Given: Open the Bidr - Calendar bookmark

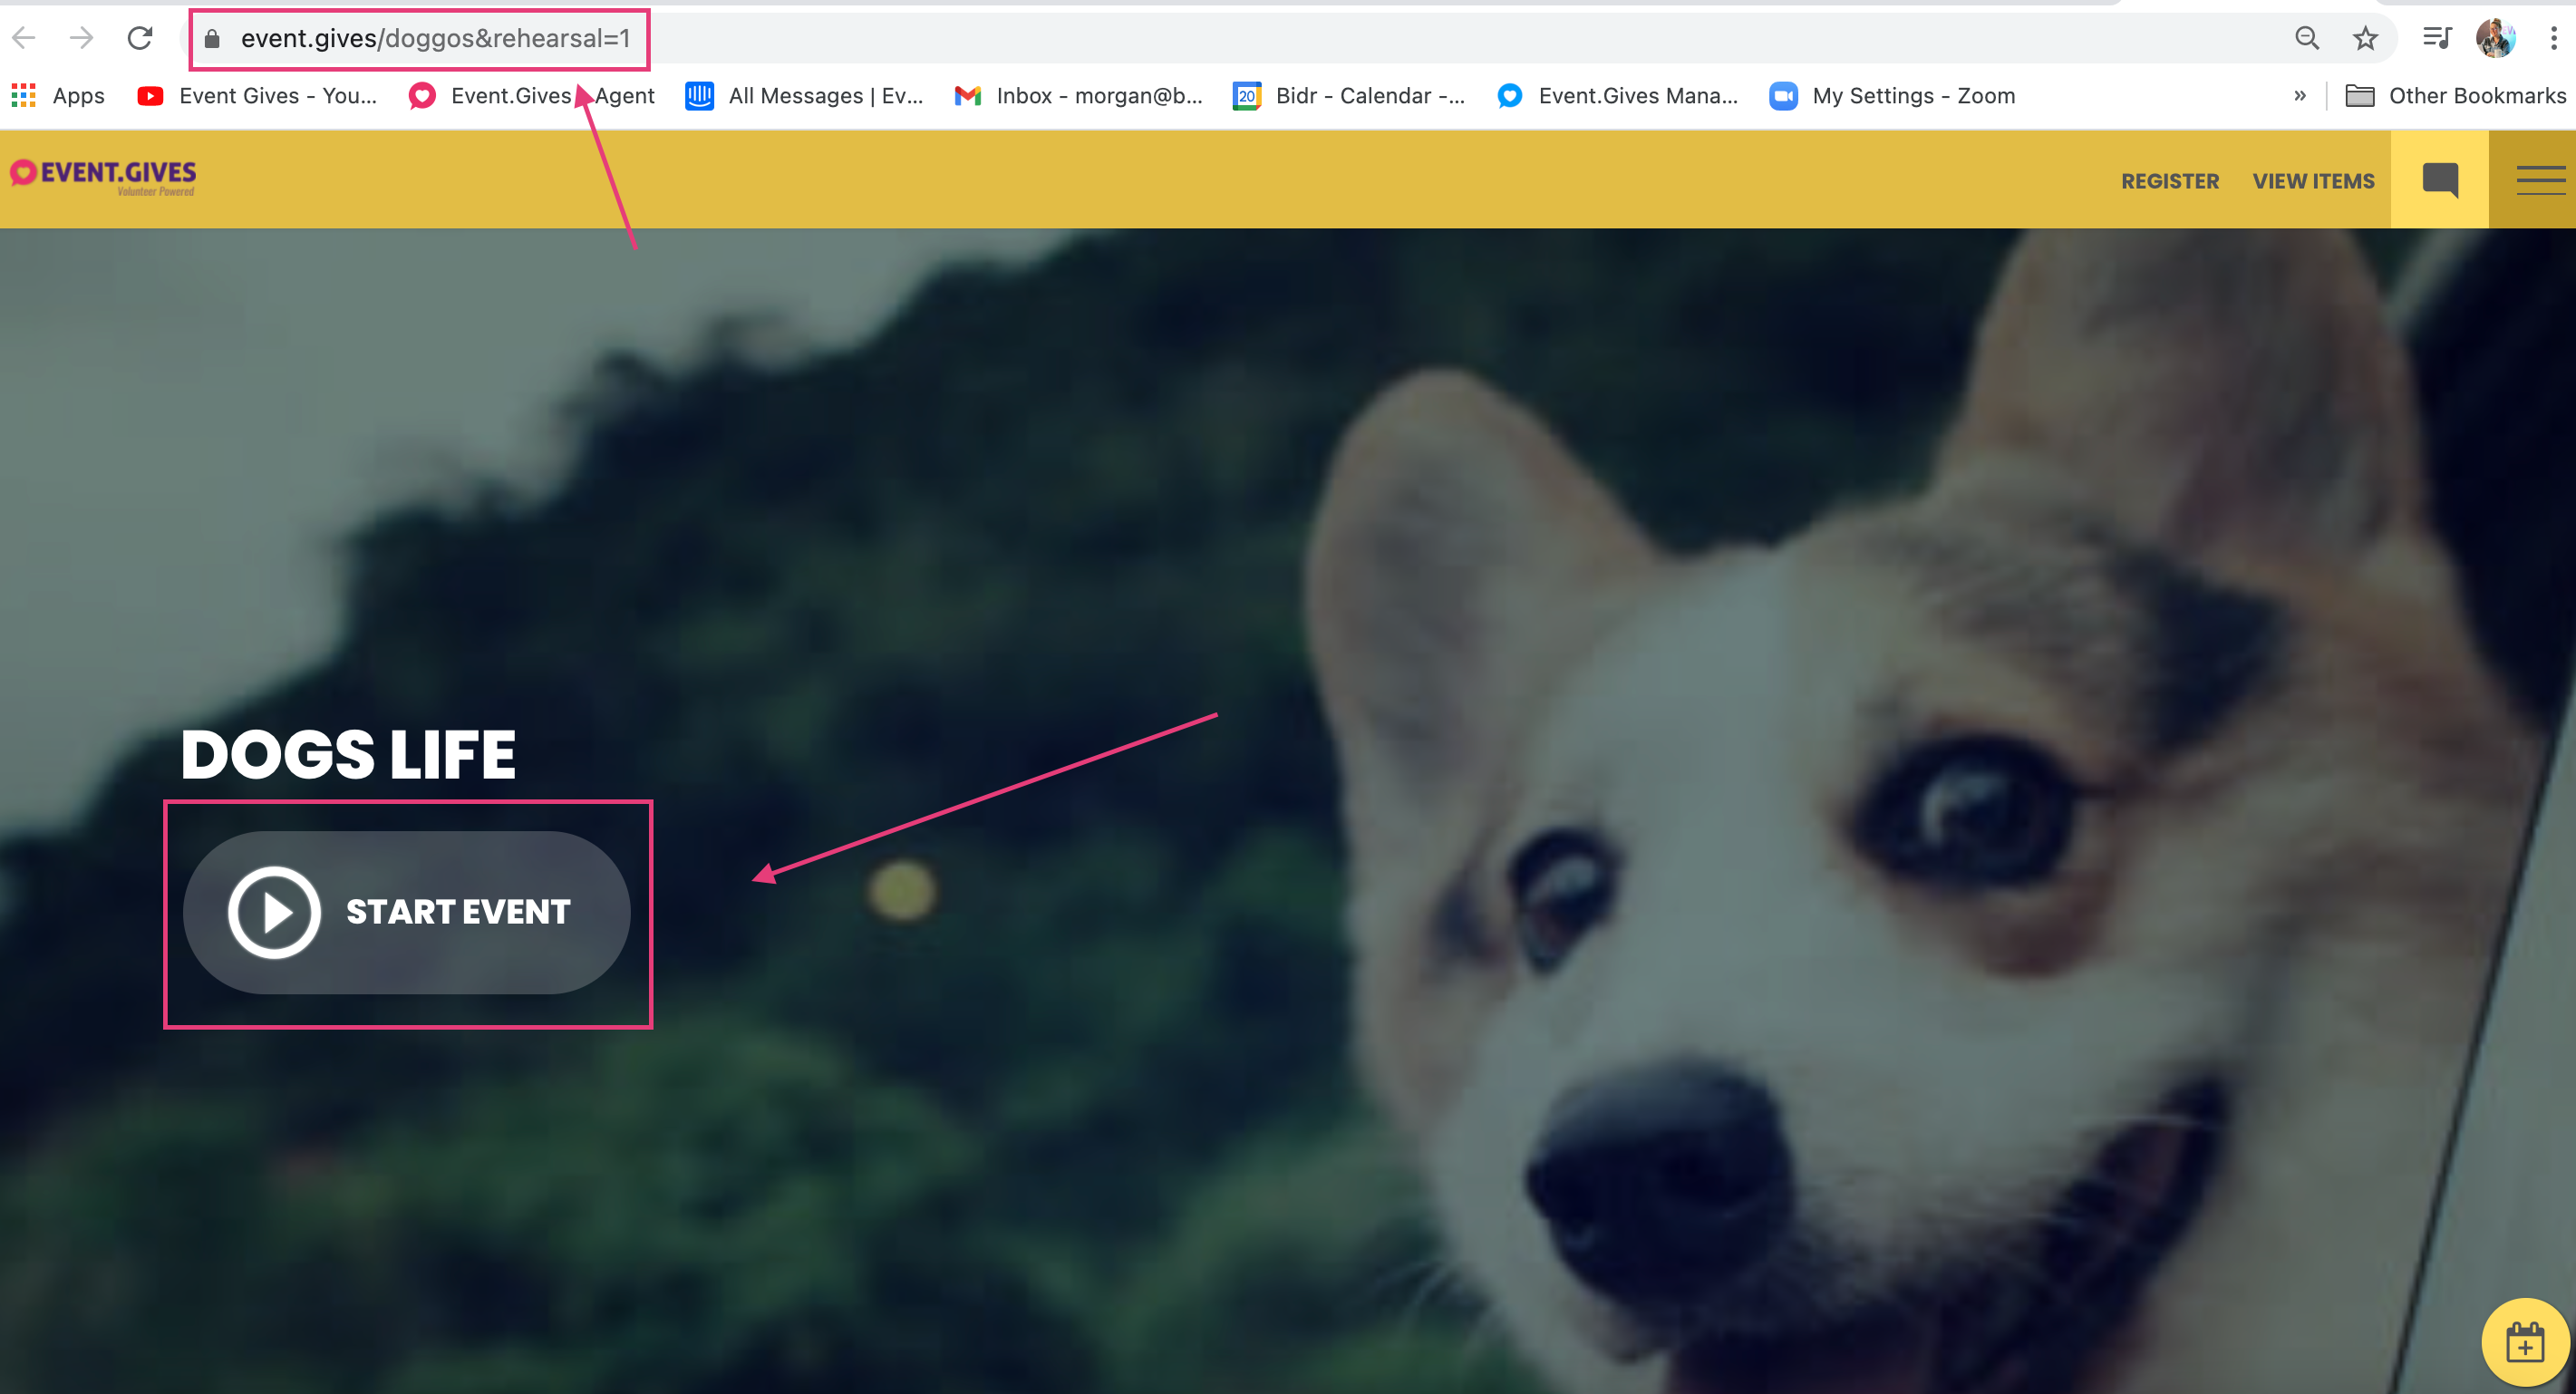Looking at the screenshot, I should [x=1349, y=96].
